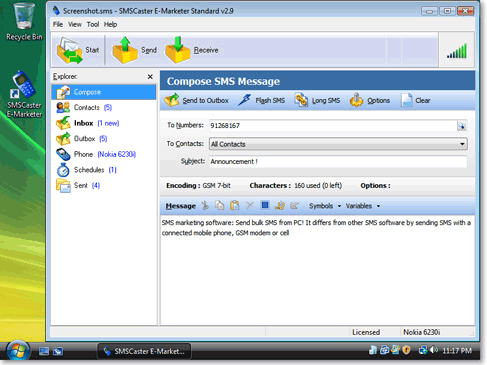Click the Subject input field

tap(338, 162)
